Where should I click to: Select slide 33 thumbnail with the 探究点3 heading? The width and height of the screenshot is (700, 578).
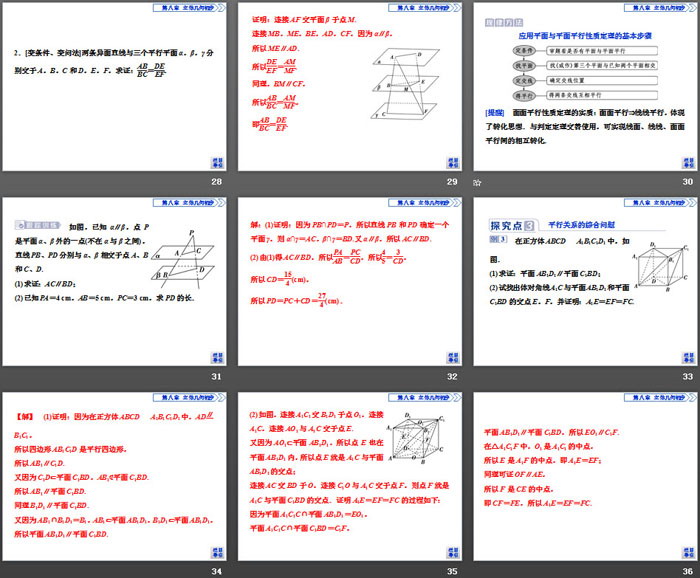tap(585, 282)
